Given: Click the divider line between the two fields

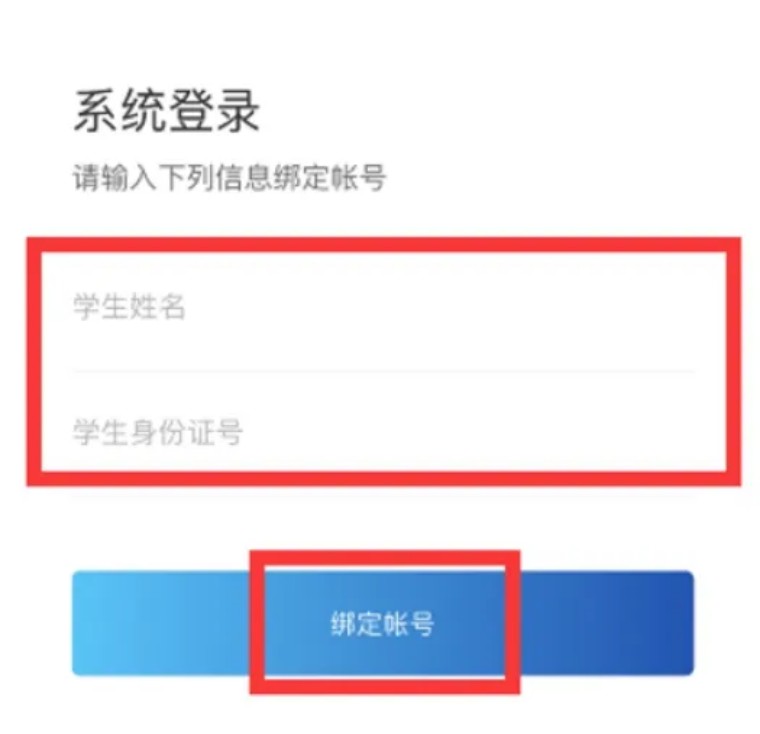Looking at the screenshot, I should [x=383, y=371].
